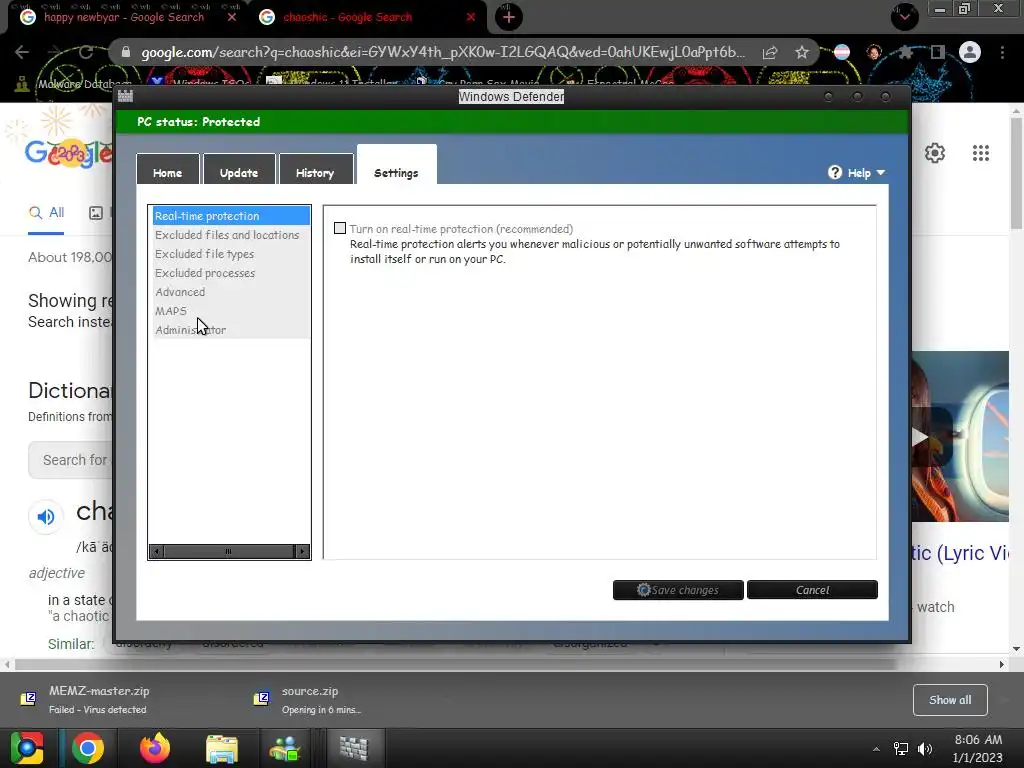Select the All search results tab
The height and width of the screenshot is (768, 1024).
click(46, 213)
